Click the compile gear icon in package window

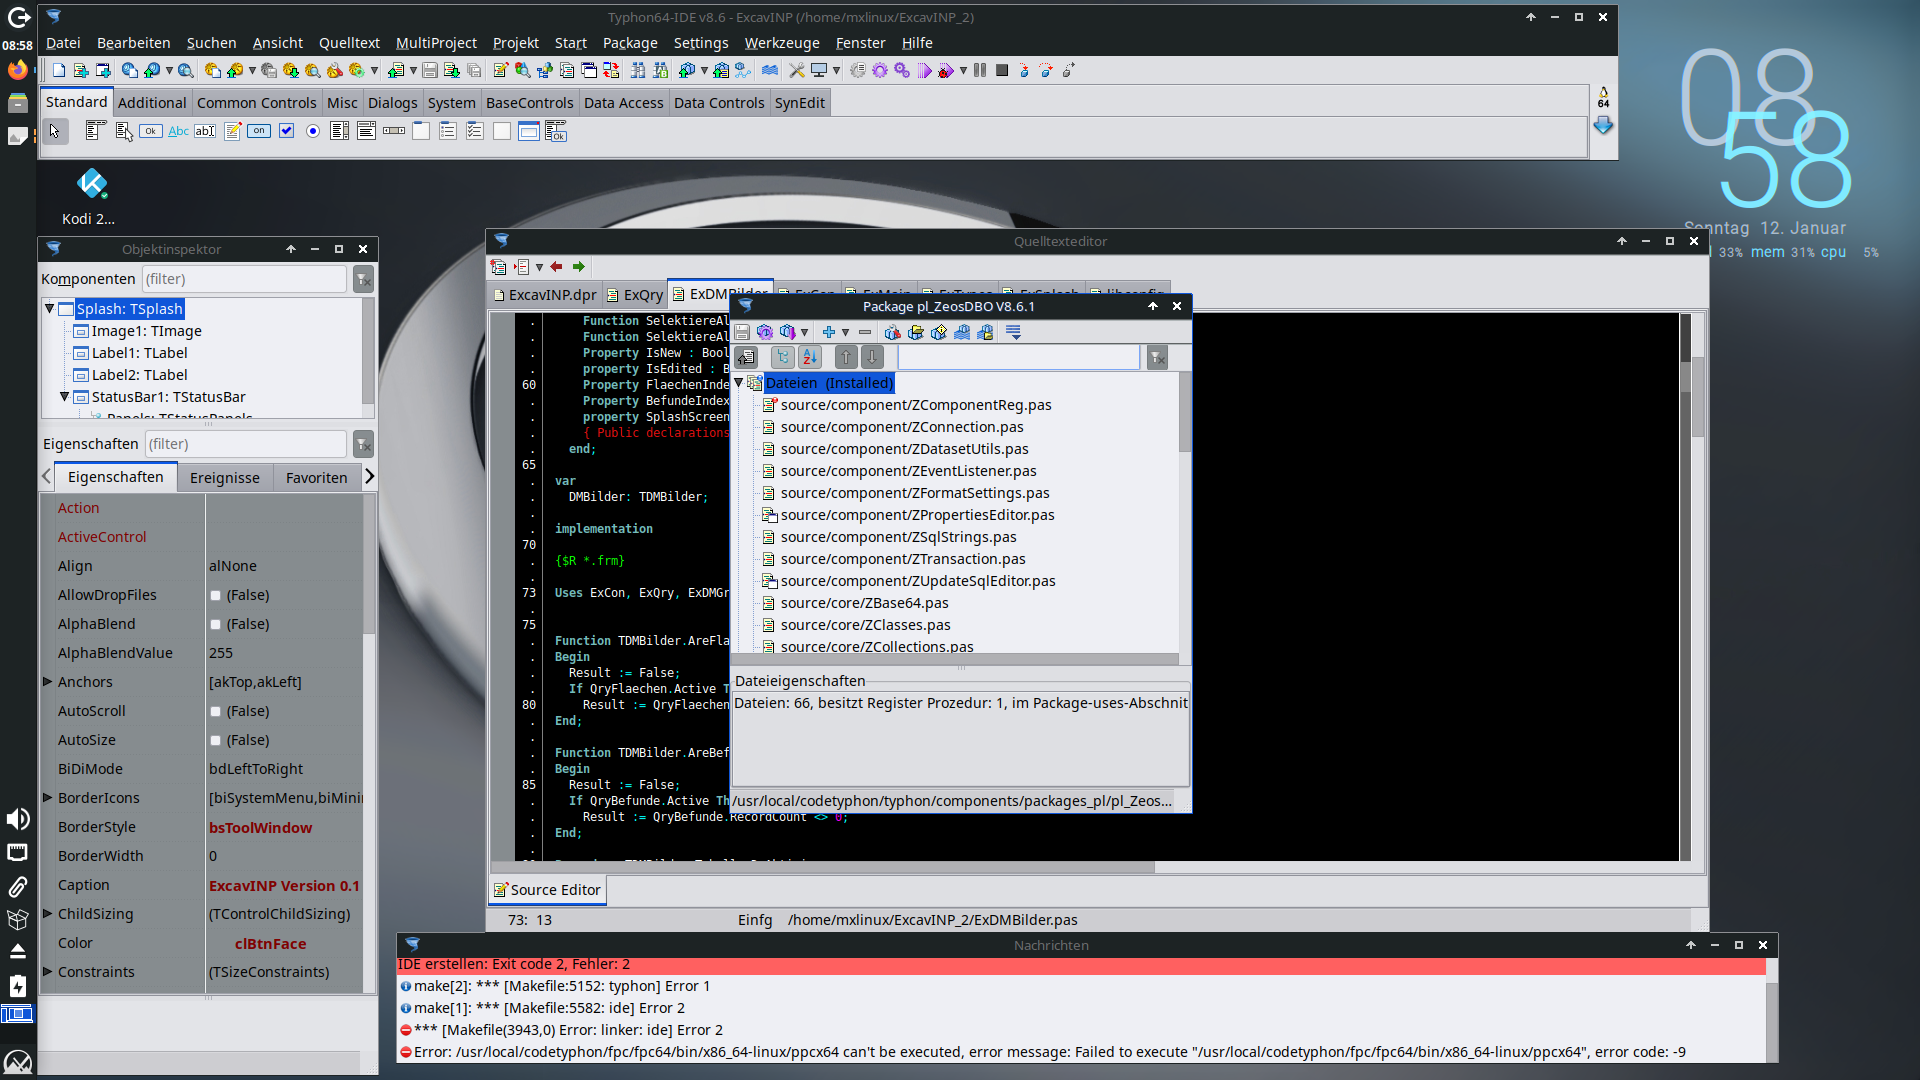(x=765, y=332)
